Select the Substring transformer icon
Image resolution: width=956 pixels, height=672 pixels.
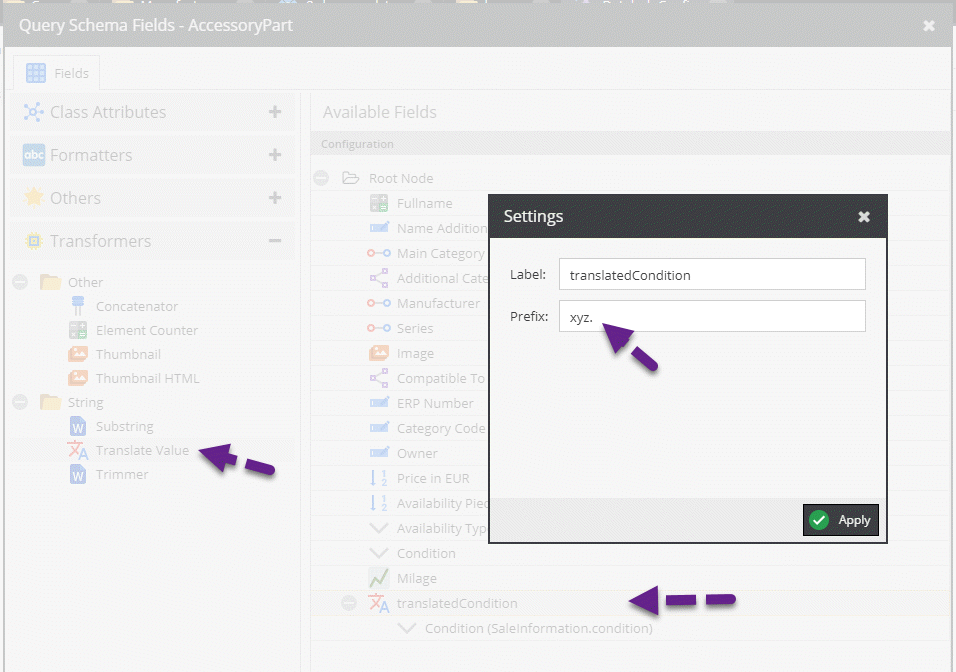pyautogui.click(x=78, y=426)
